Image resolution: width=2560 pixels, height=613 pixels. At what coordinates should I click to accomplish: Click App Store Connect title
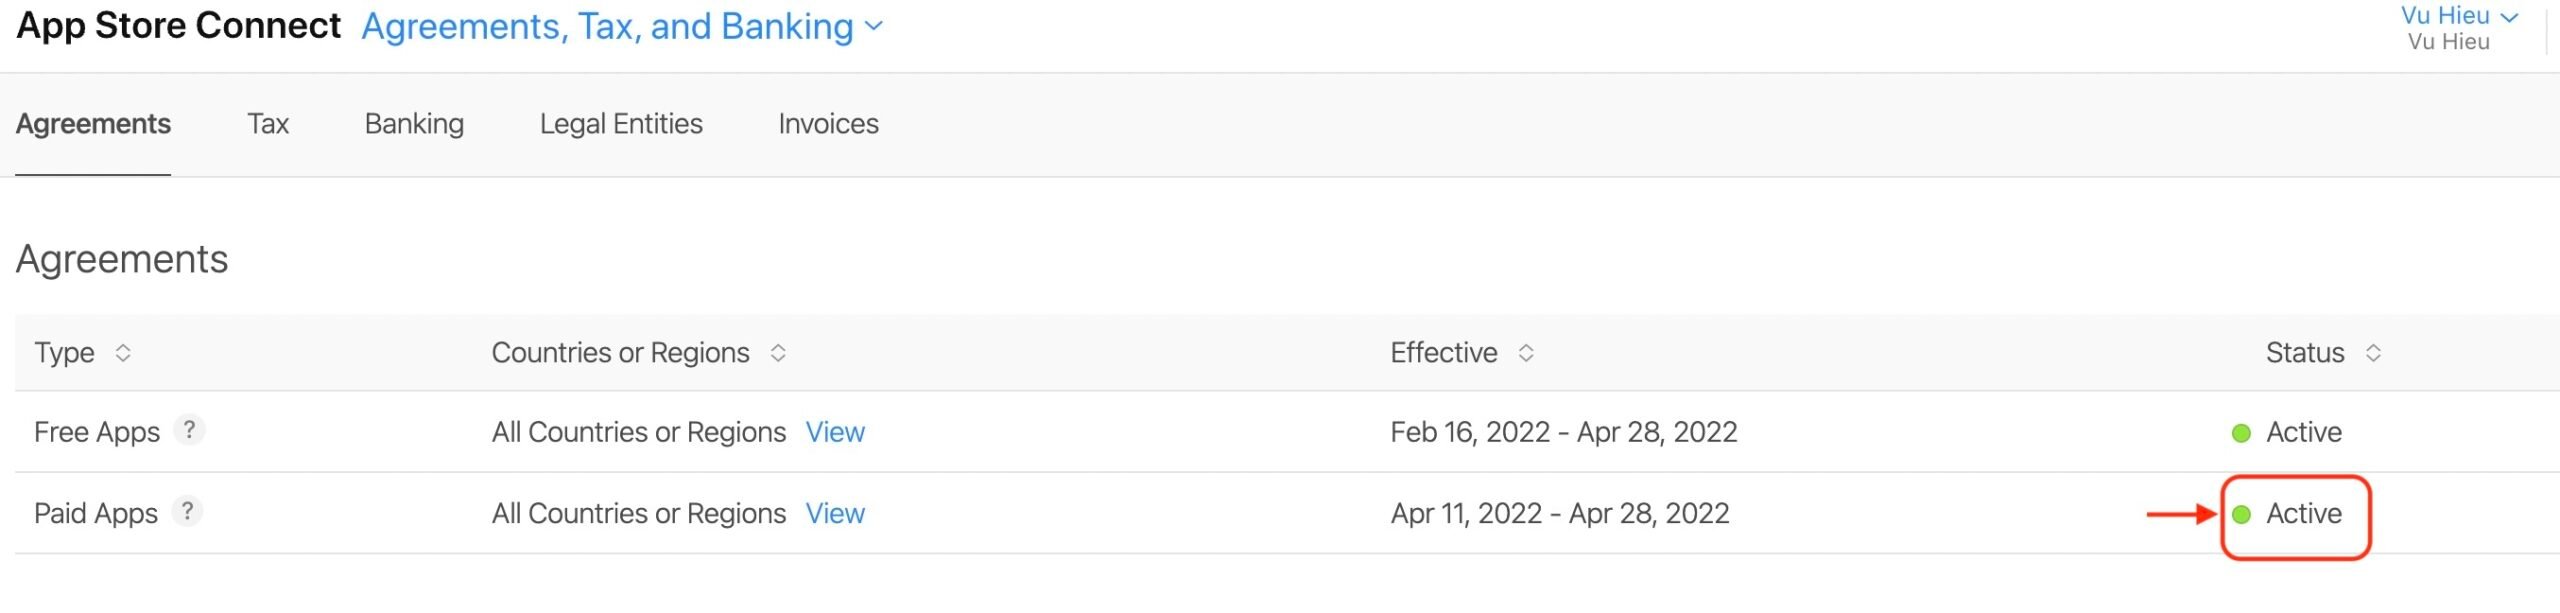click(x=179, y=25)
